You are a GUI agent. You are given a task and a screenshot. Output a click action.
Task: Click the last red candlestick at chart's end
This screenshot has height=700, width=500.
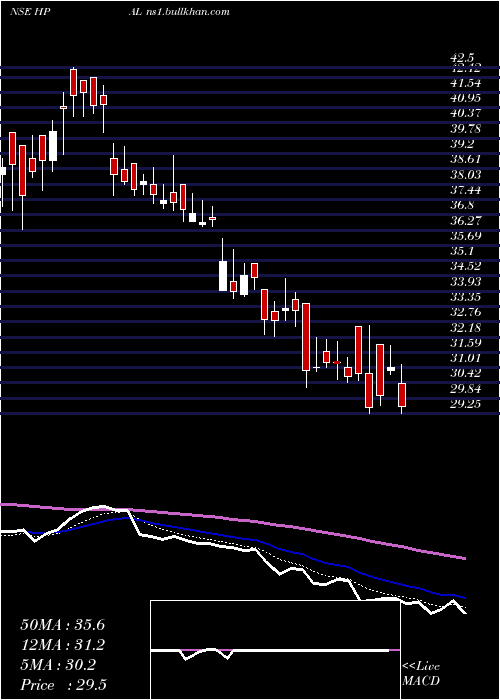pos(402,395)
